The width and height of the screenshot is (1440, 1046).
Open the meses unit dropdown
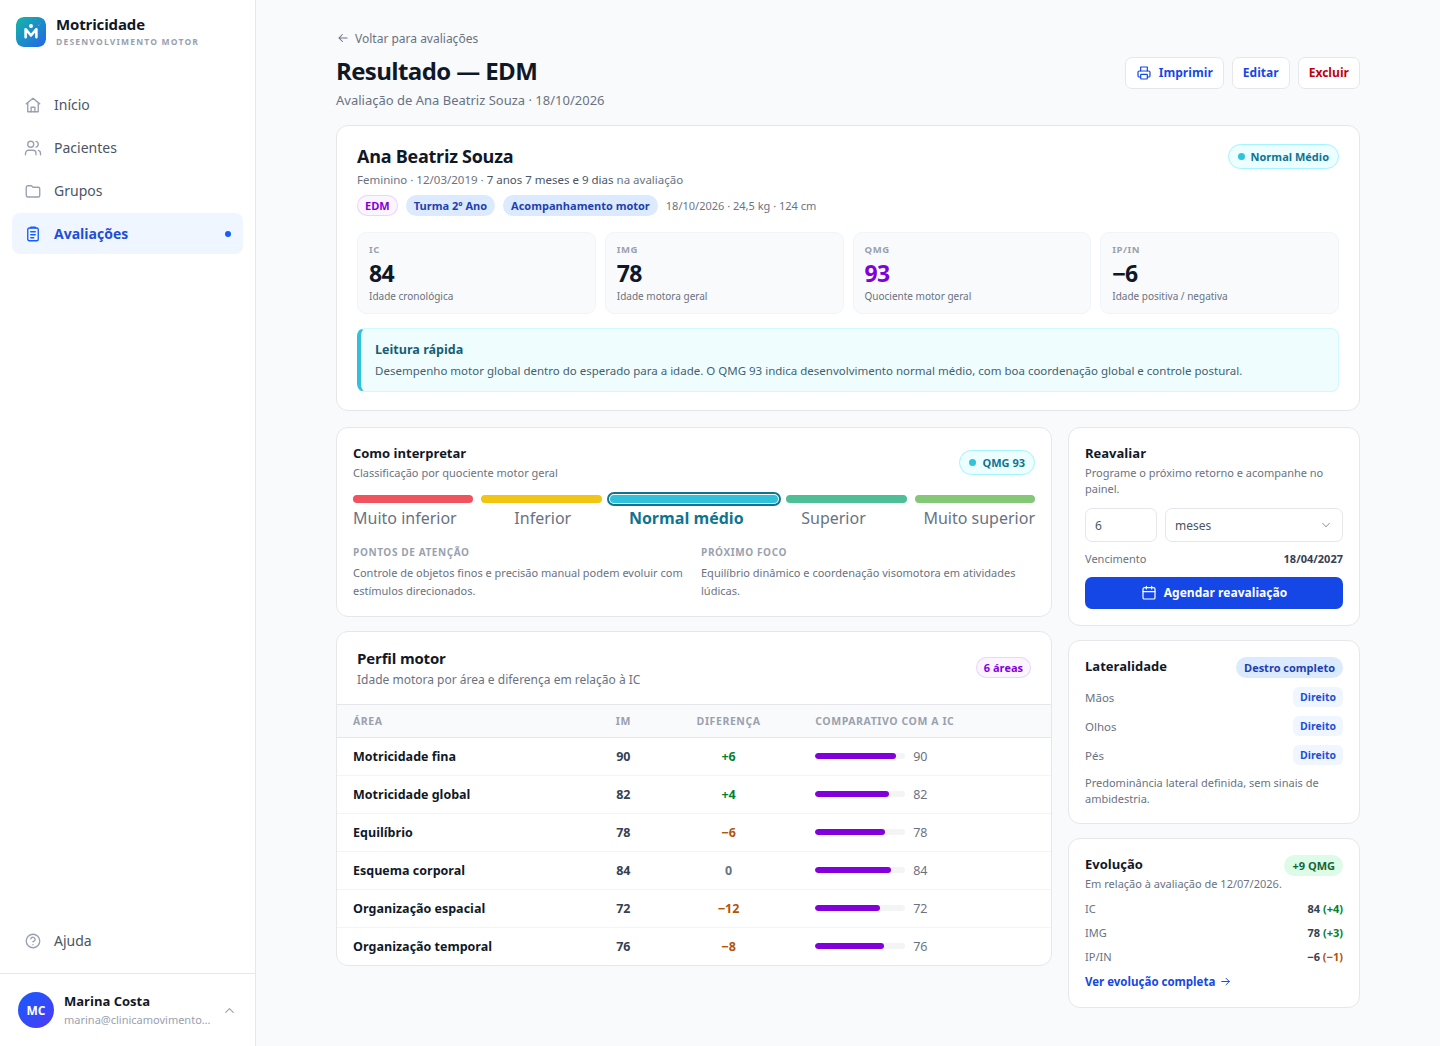click(x=1253, y=525)
